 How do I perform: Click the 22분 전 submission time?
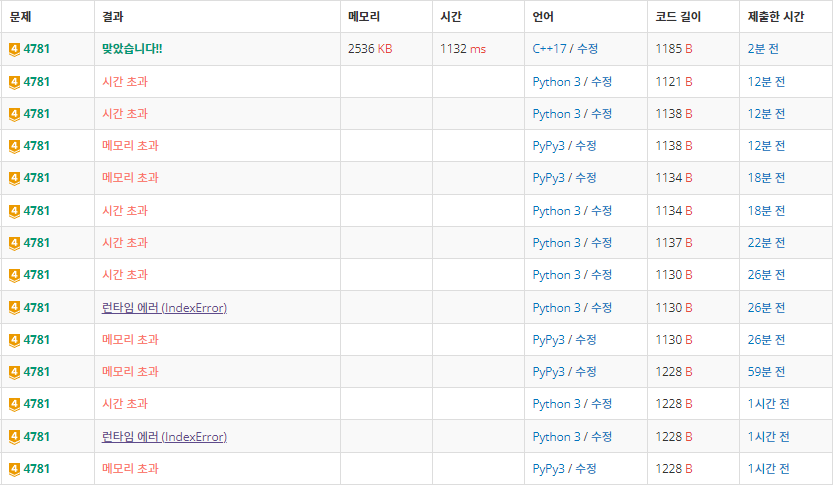tap(766, 243)
